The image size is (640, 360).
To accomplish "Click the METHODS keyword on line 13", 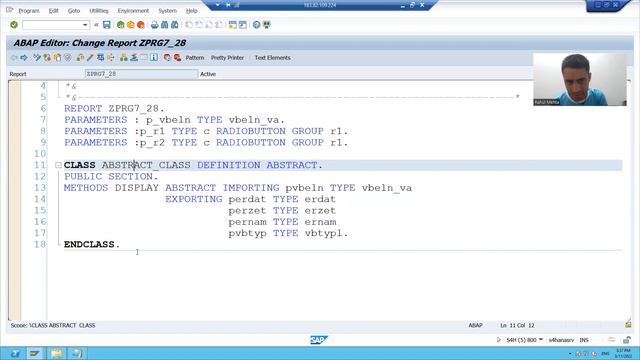I will pyautogui.click(x=86, y=188).
